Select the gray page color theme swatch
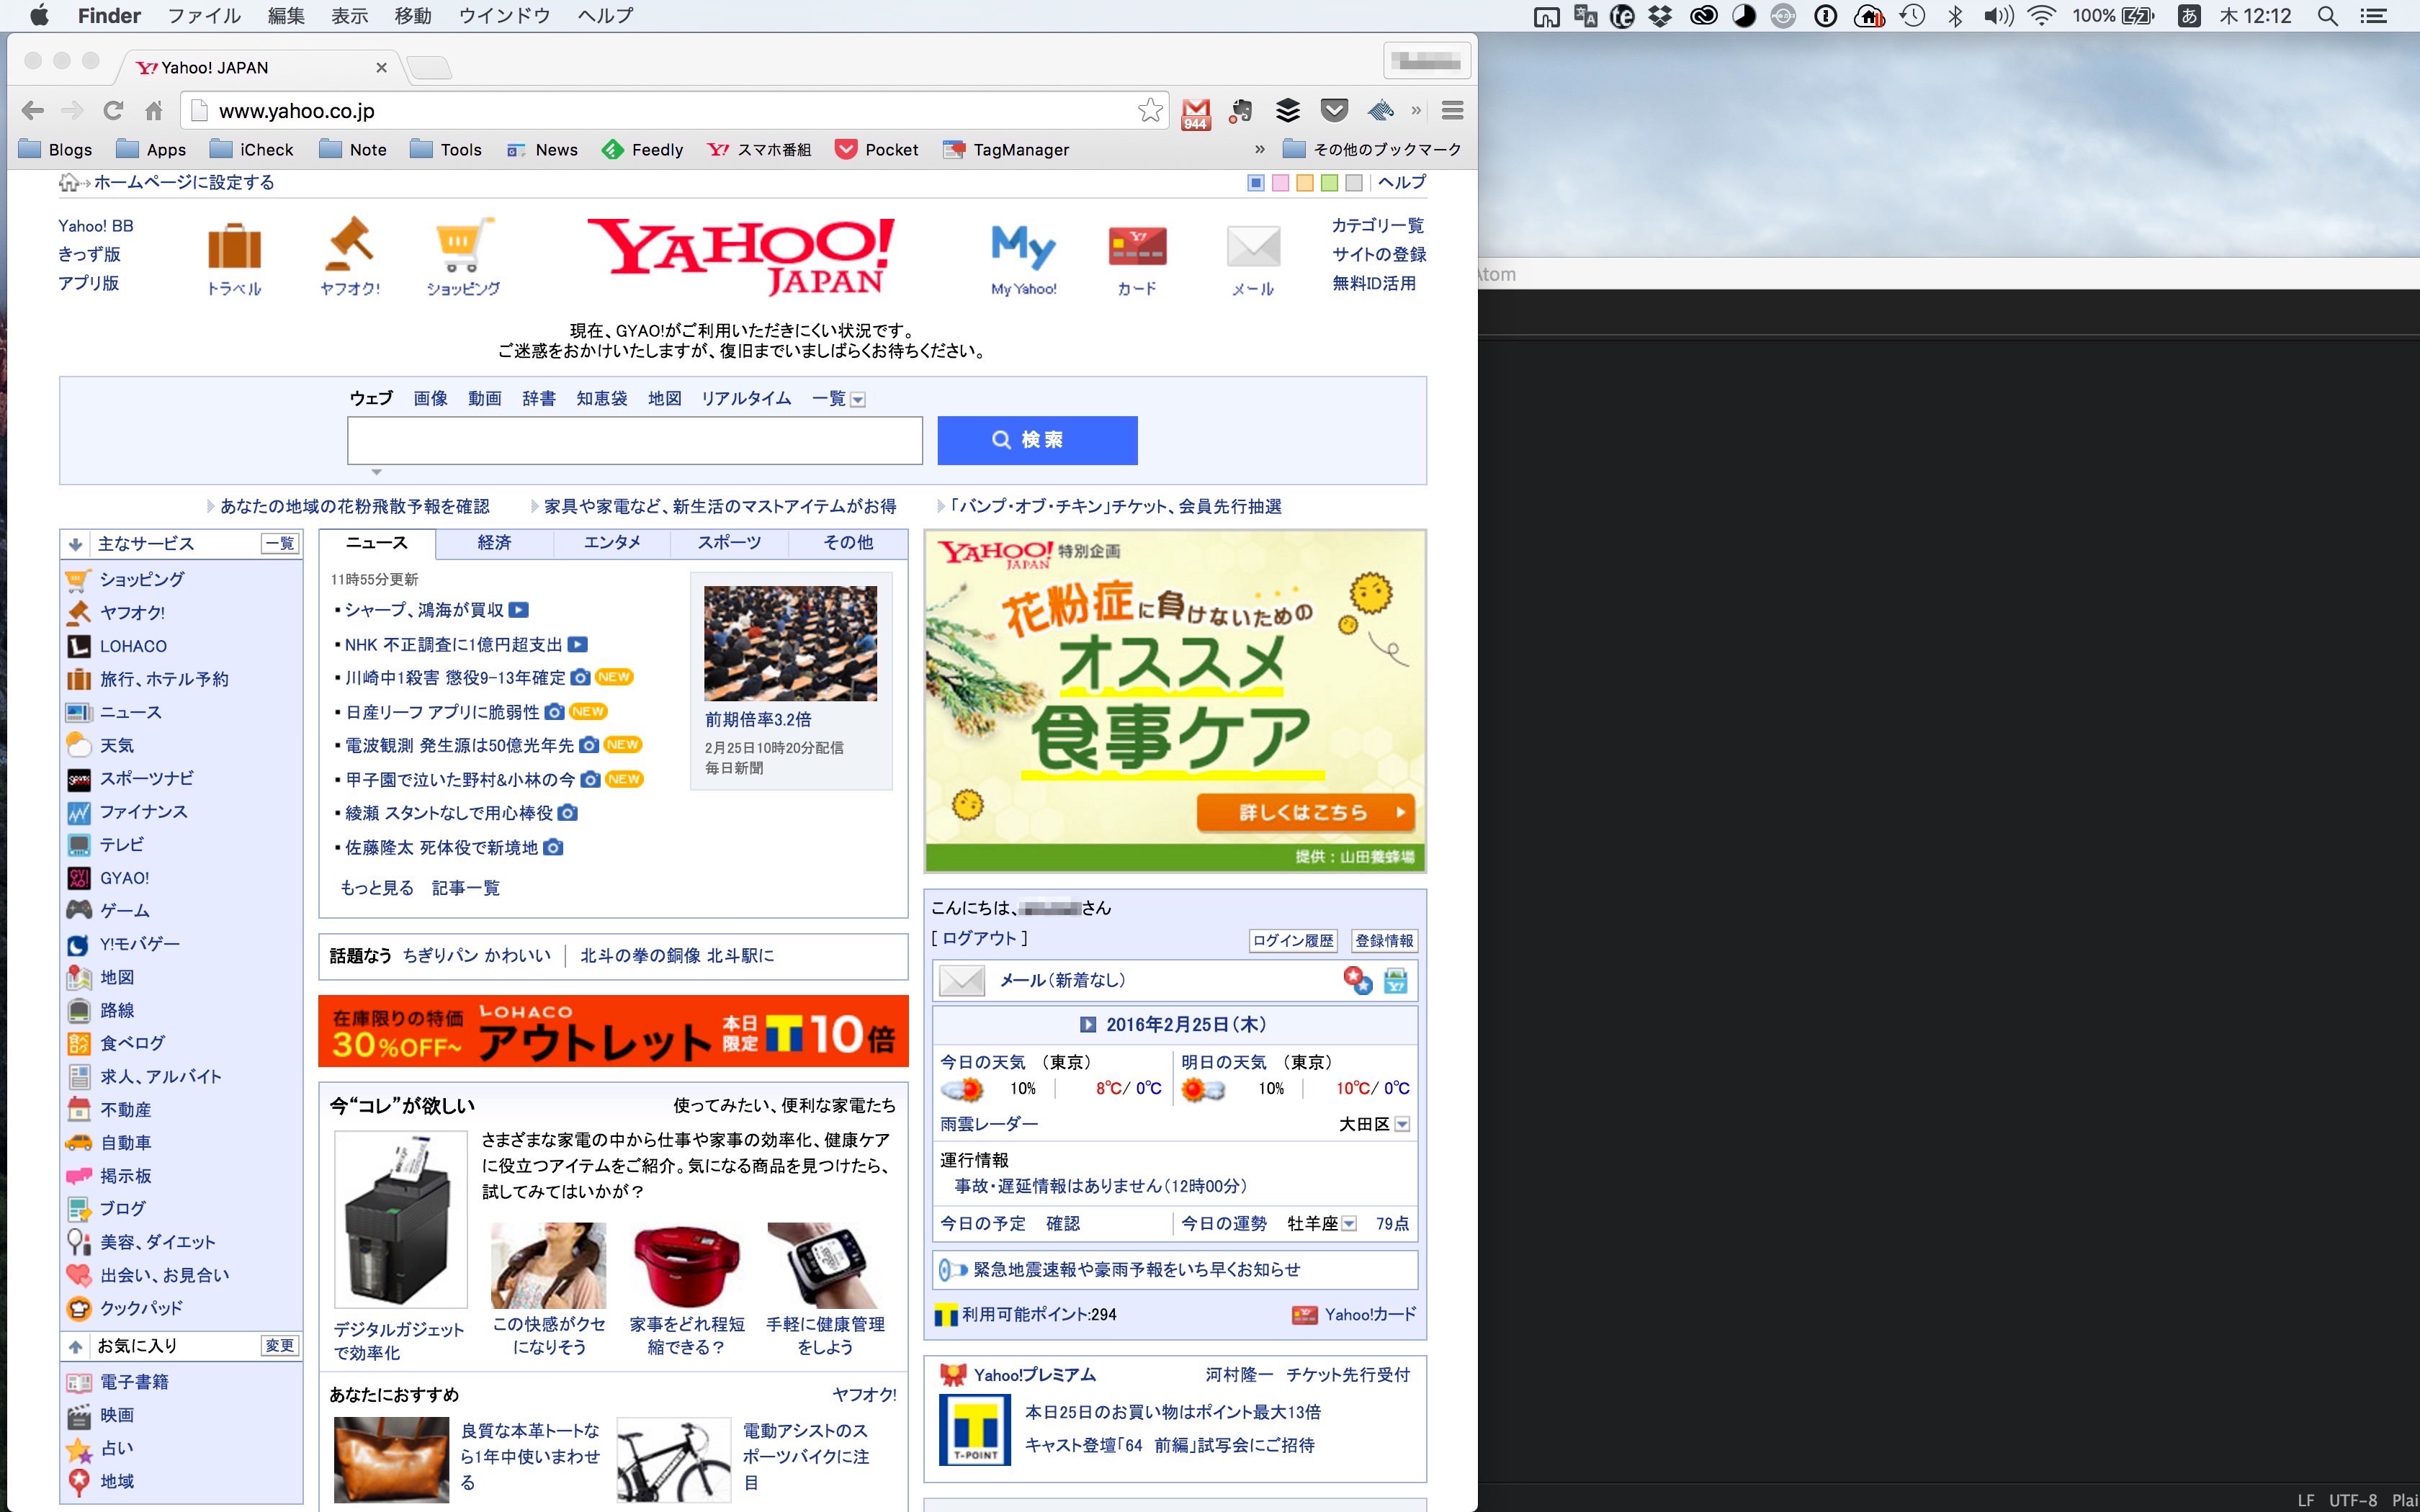2420x1512 pixels. [x=1354, y=183]
